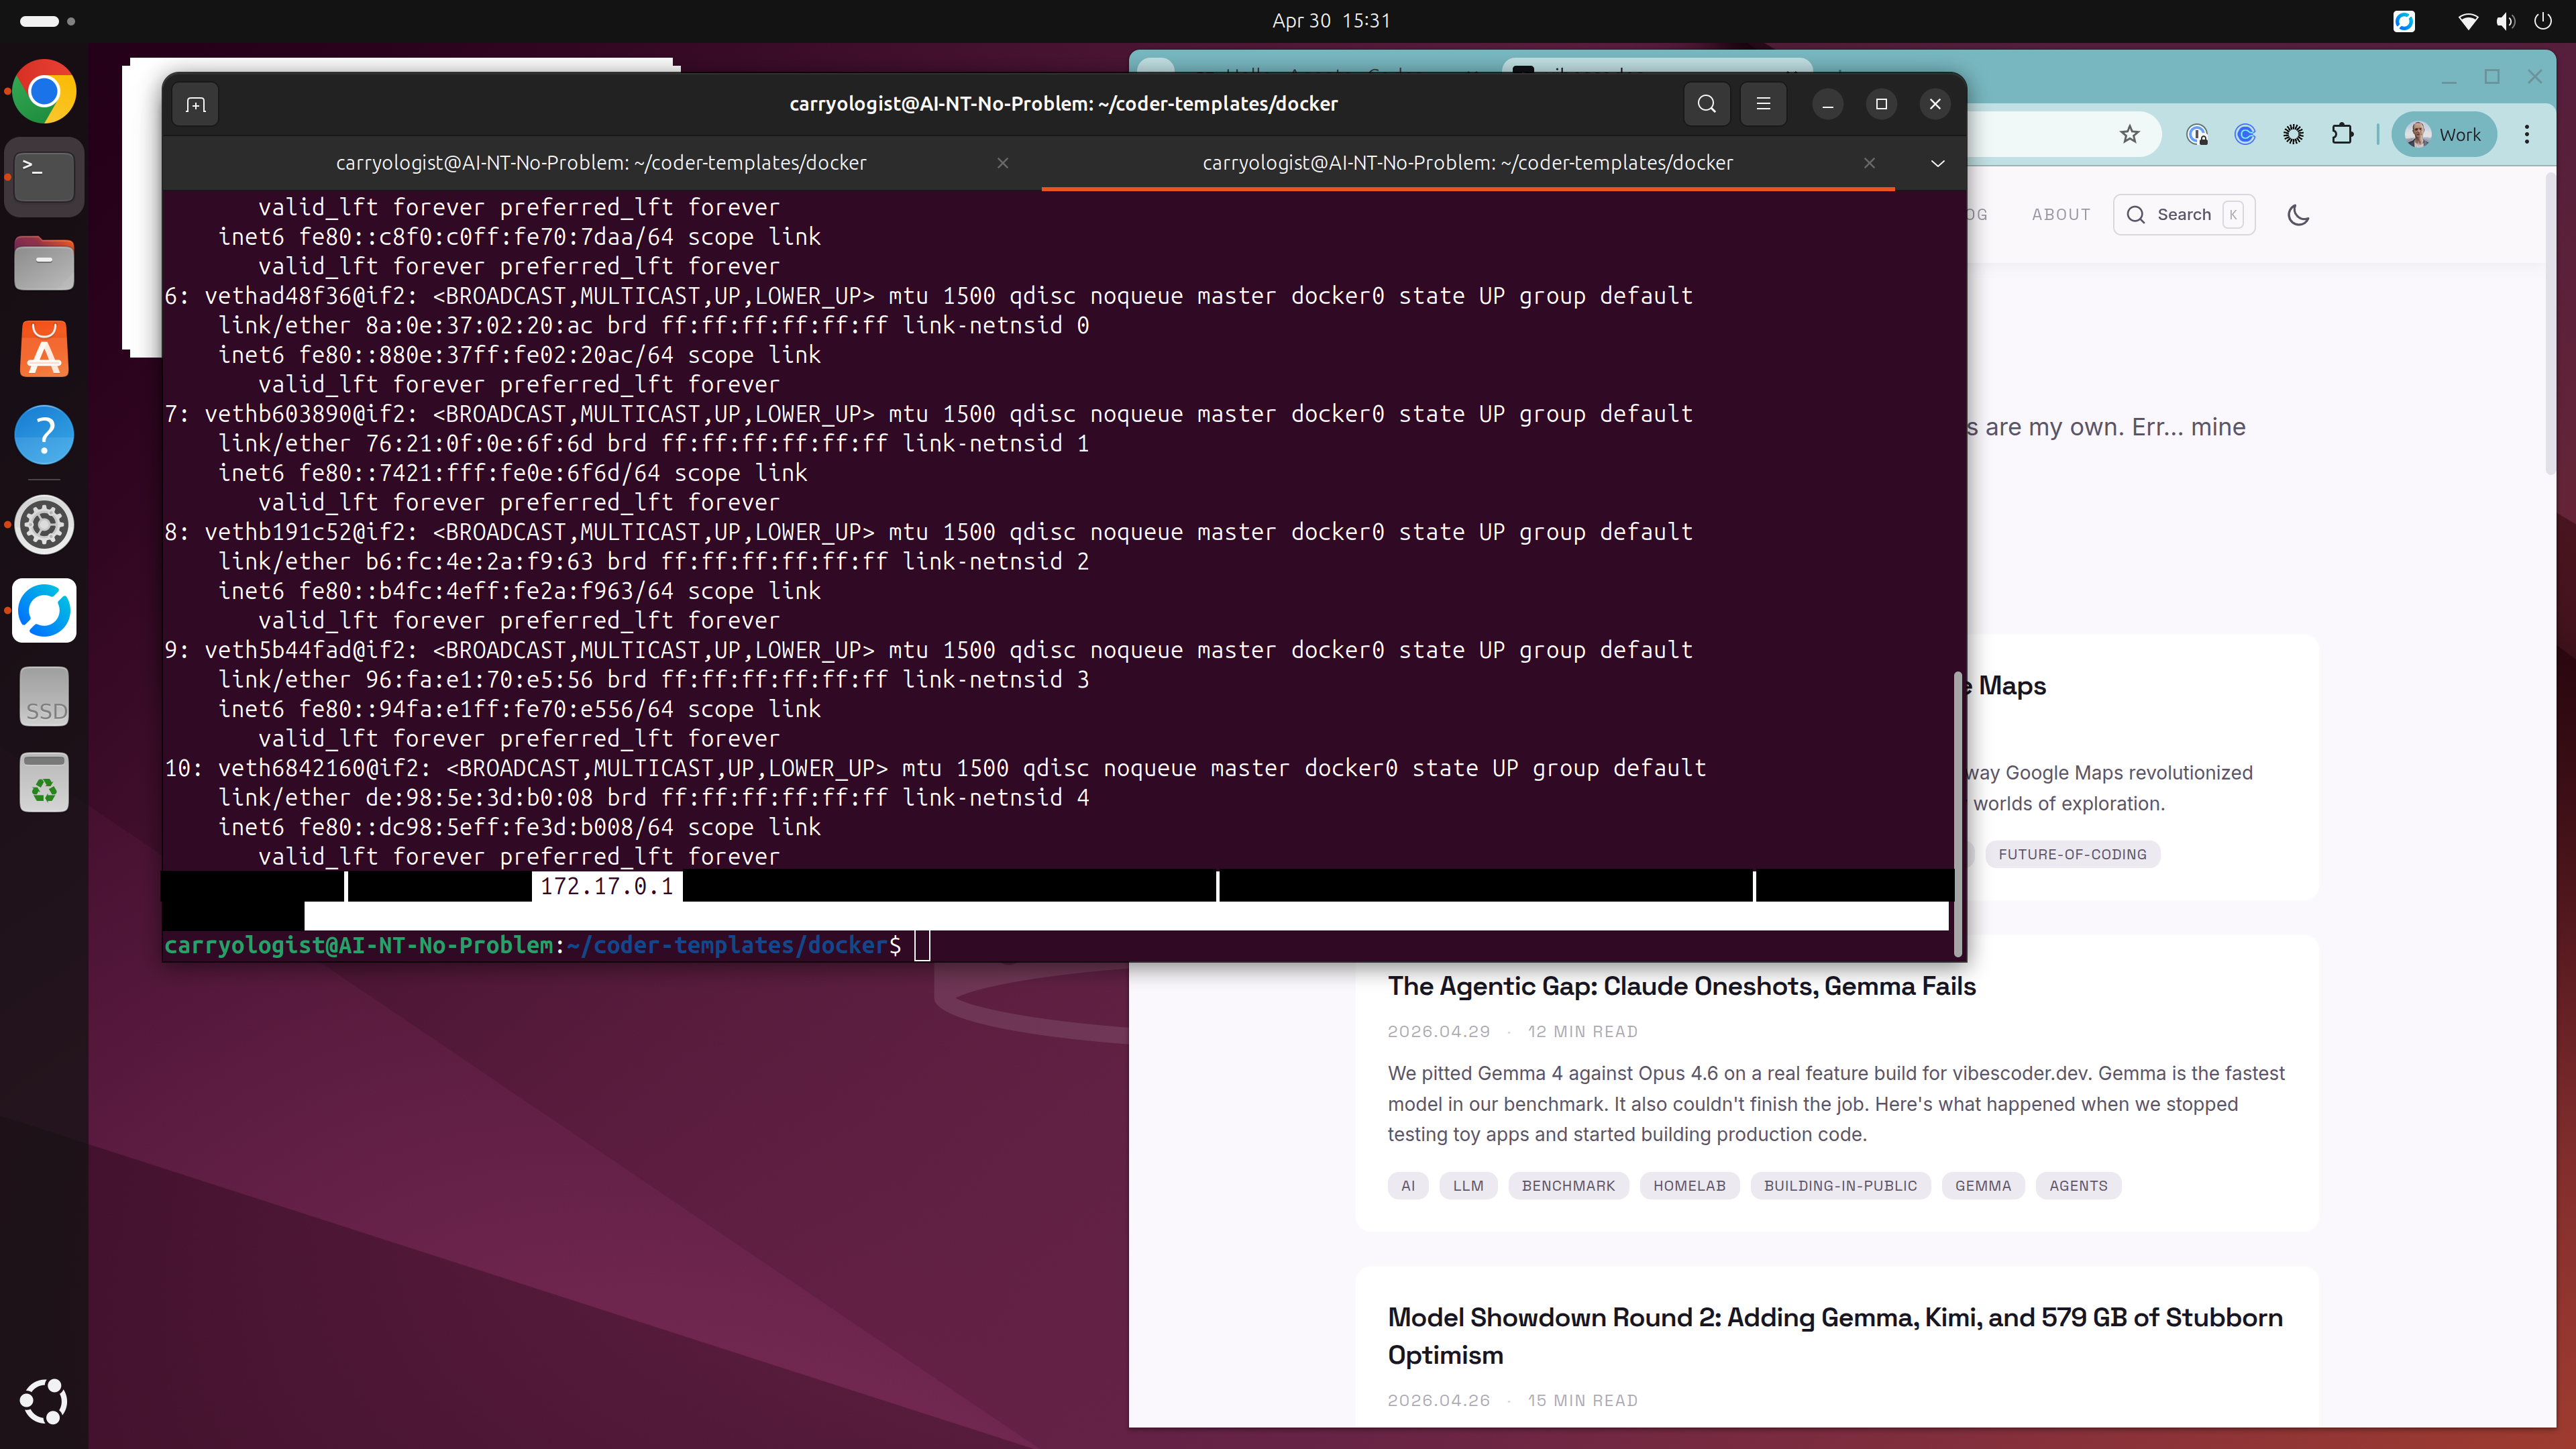Close the first terminal tab
Screen dimensions: 2576x1449
[x=1003, y=163]
